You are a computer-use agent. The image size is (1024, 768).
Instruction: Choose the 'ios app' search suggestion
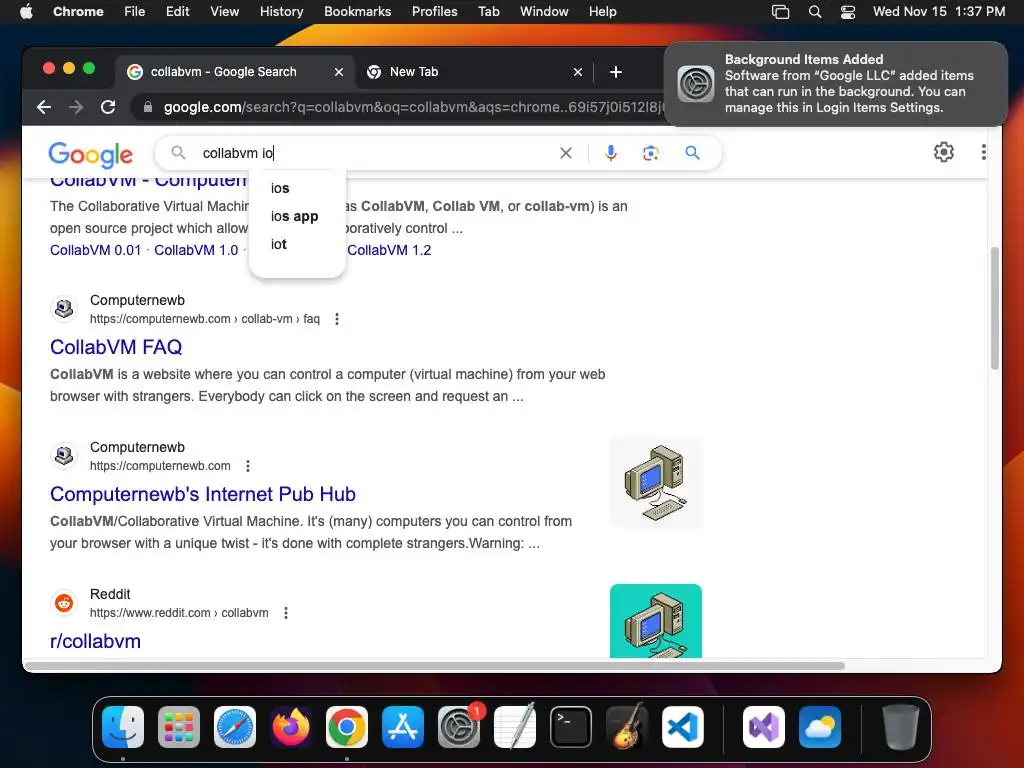(x=297, y=216)
